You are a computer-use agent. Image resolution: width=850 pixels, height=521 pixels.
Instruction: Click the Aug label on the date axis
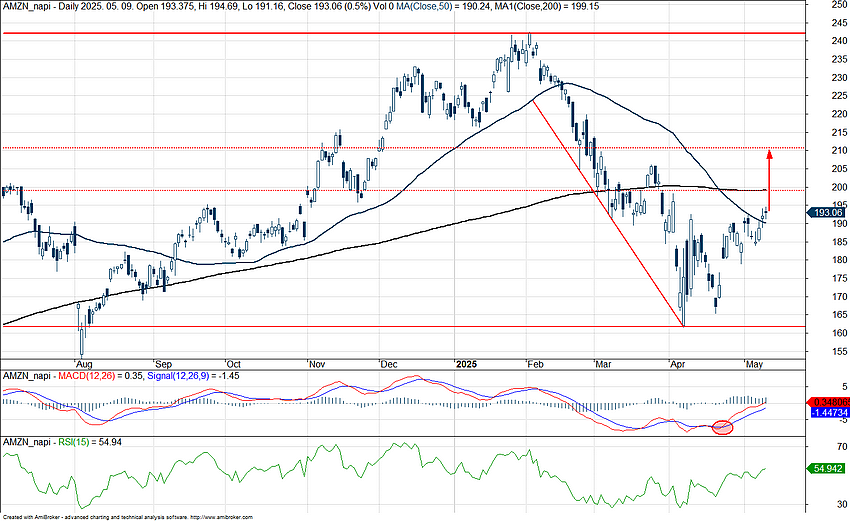tap(84, 364)
